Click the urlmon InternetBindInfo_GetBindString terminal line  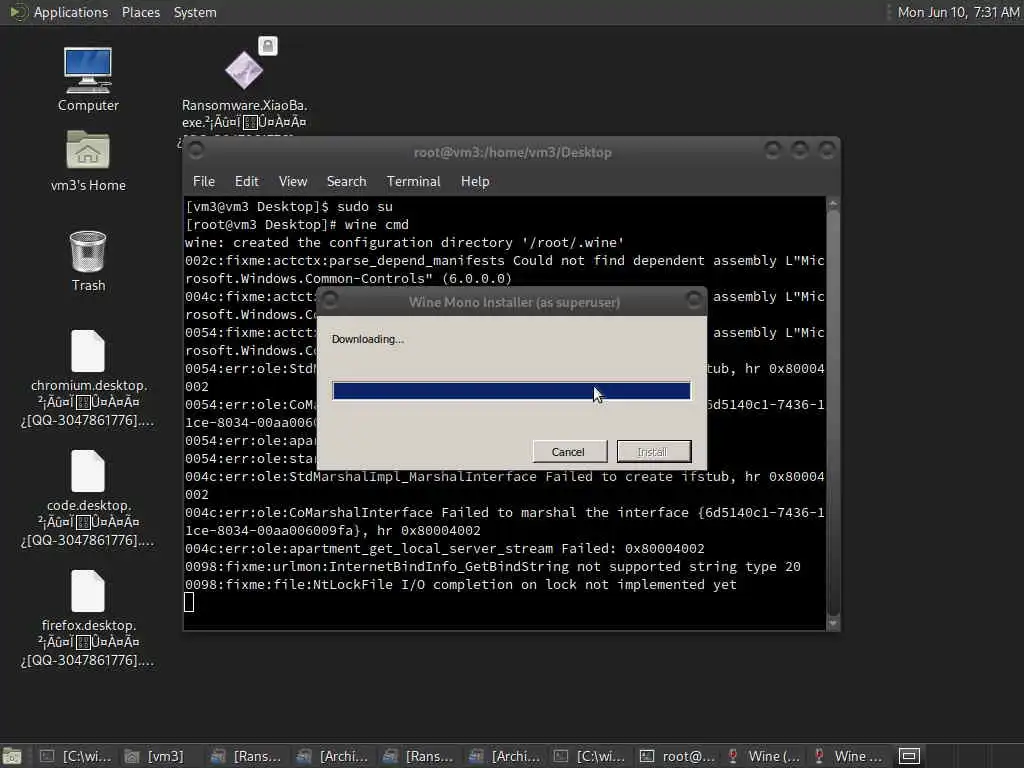click(x=492, y=566)
